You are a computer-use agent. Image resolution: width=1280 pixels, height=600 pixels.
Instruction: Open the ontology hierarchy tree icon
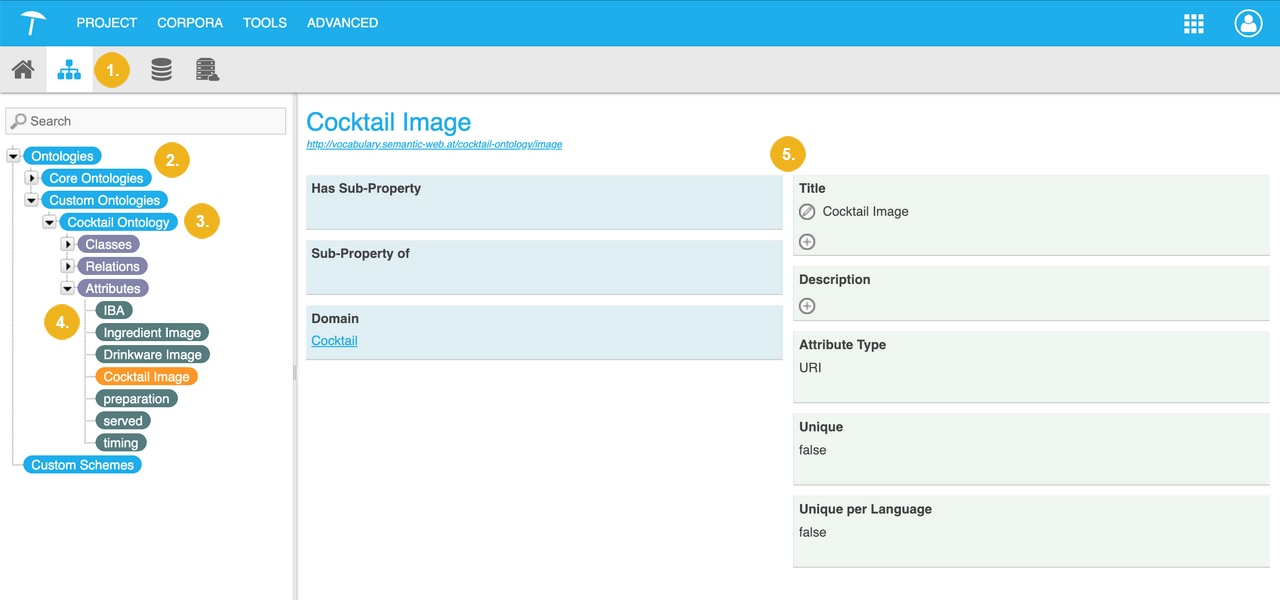[69, 70]
